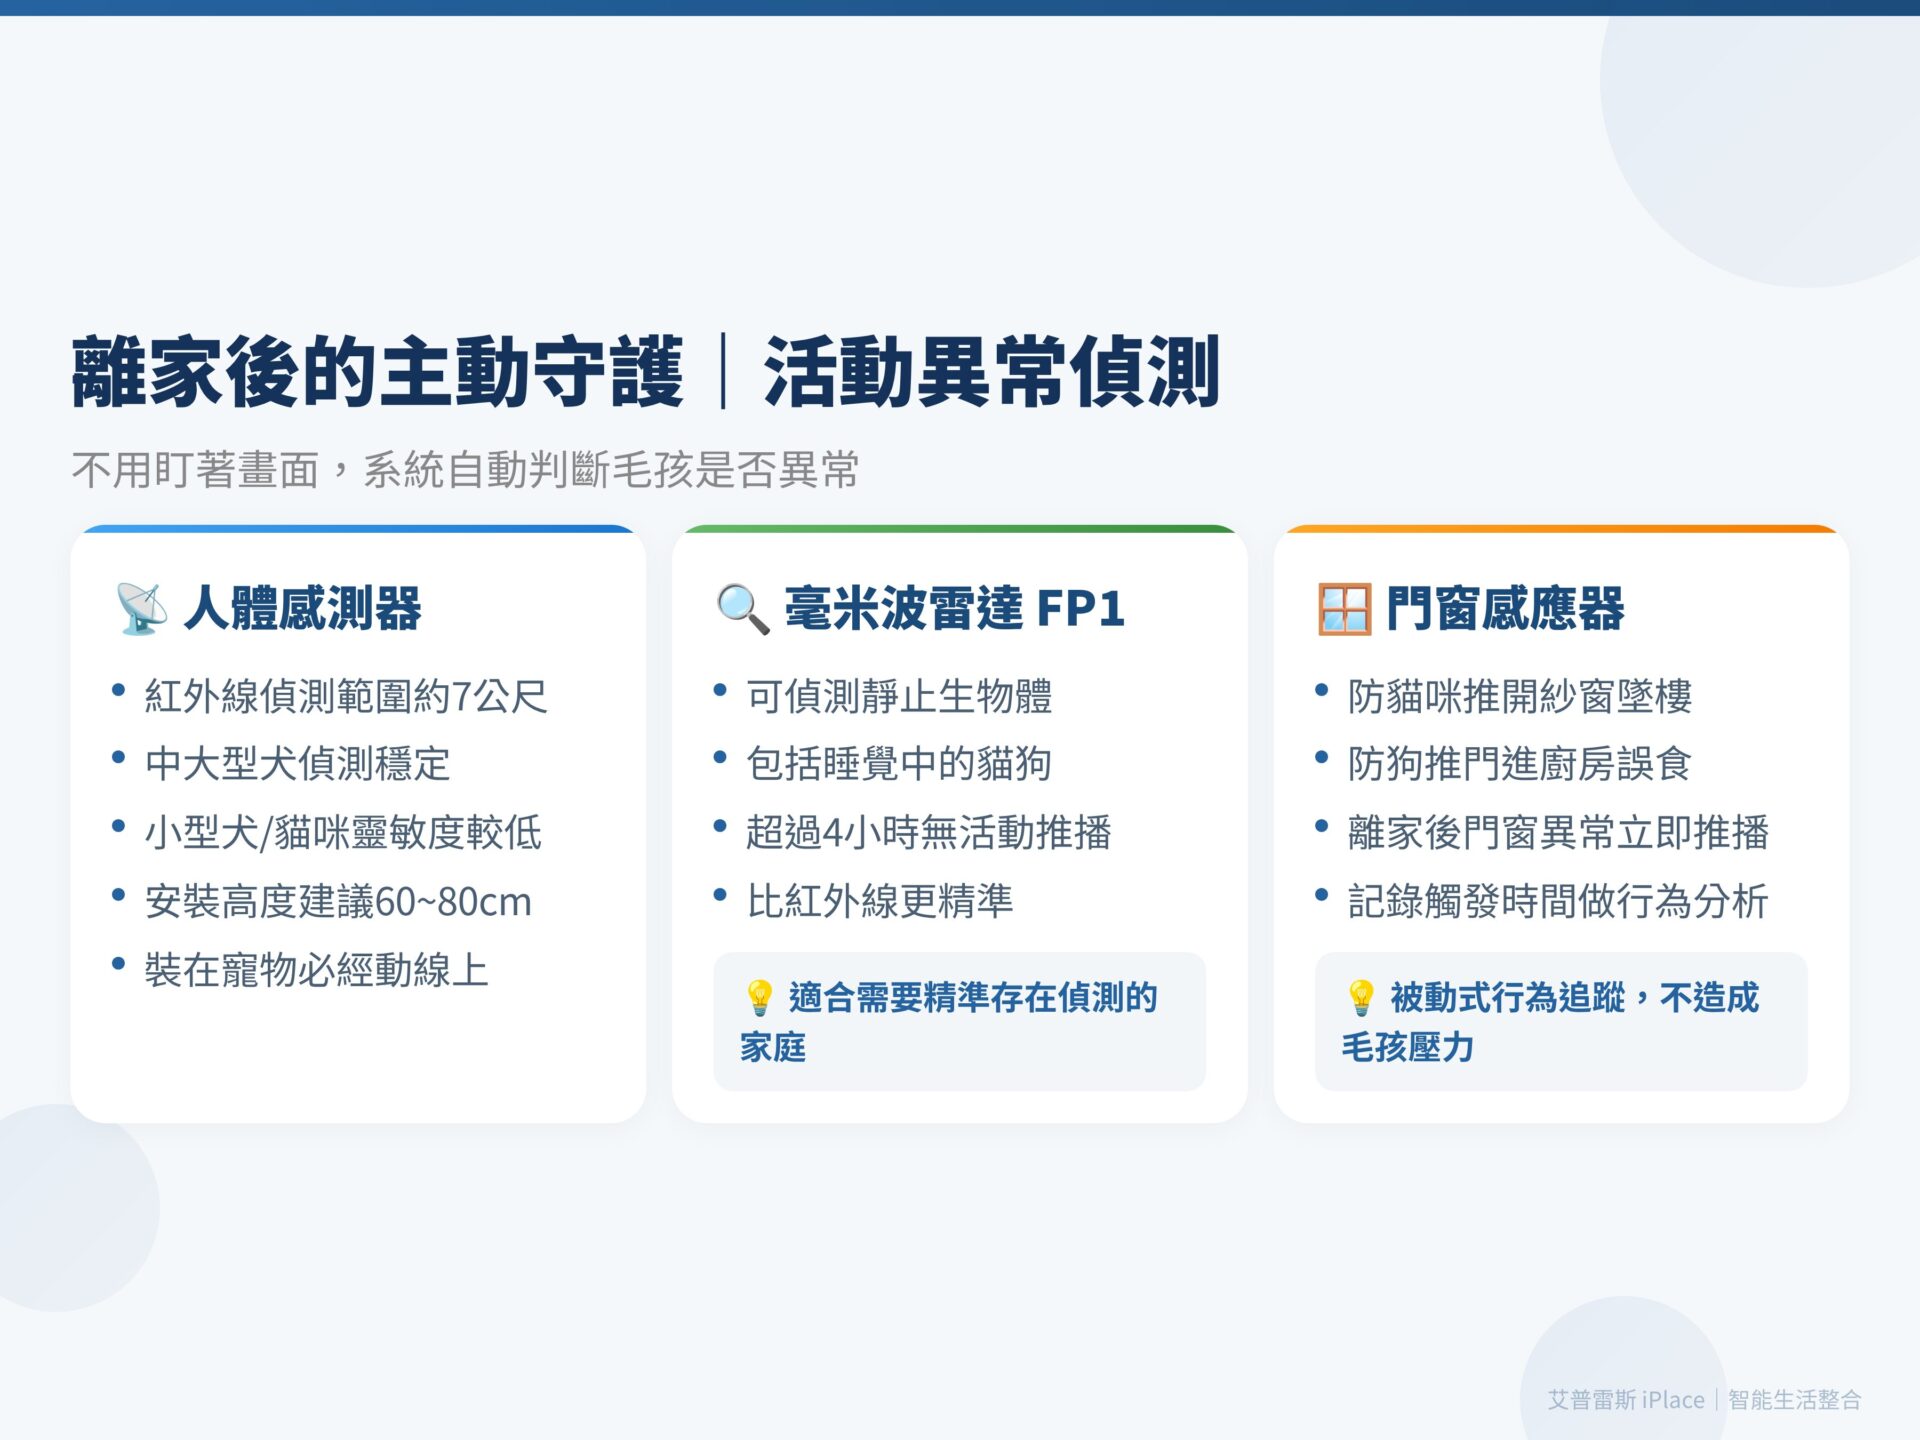Click the satellite dish icon beside 人體感測器
The image size is (1920, 1440).
pos(141,608)
